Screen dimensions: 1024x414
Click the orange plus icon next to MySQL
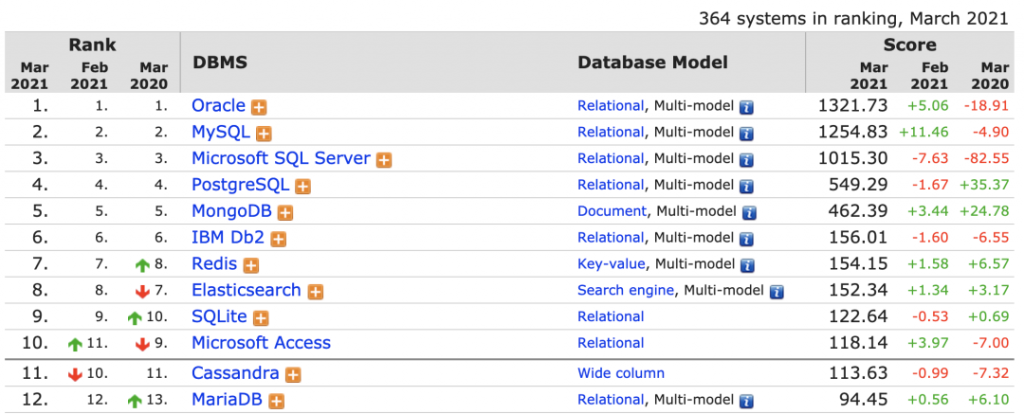pyautogui.click(x=264, y=133)
